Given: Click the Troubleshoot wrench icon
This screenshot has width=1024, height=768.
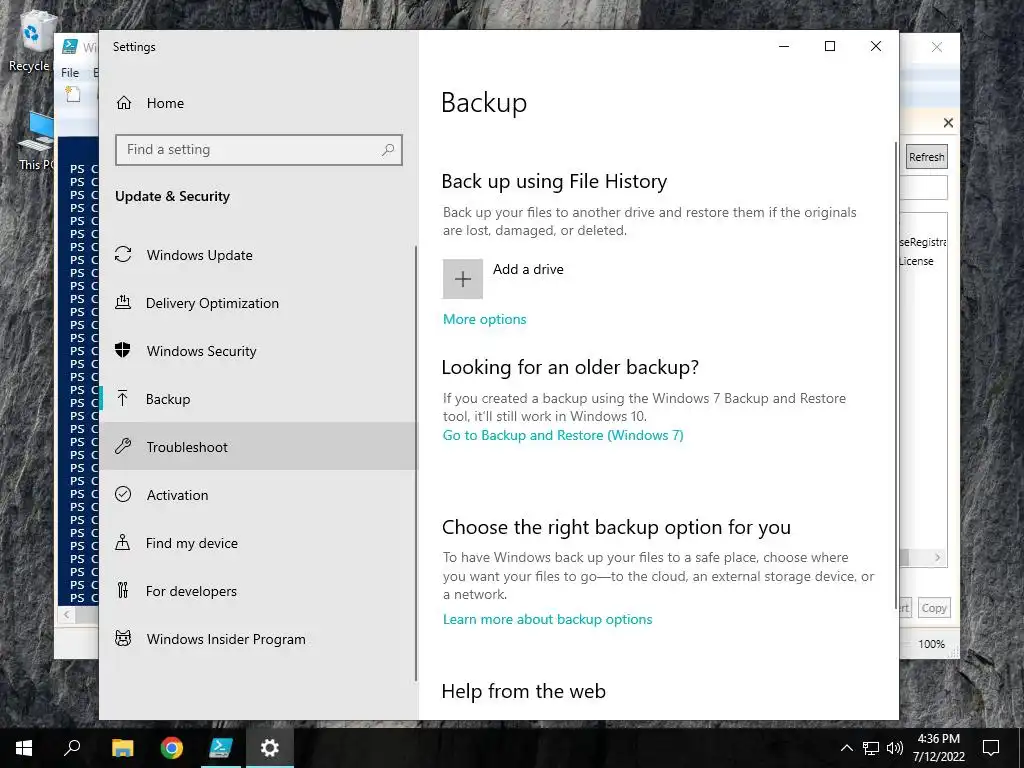Looking at the screenshot, I should pyautogui.click(x=123, y=447).
